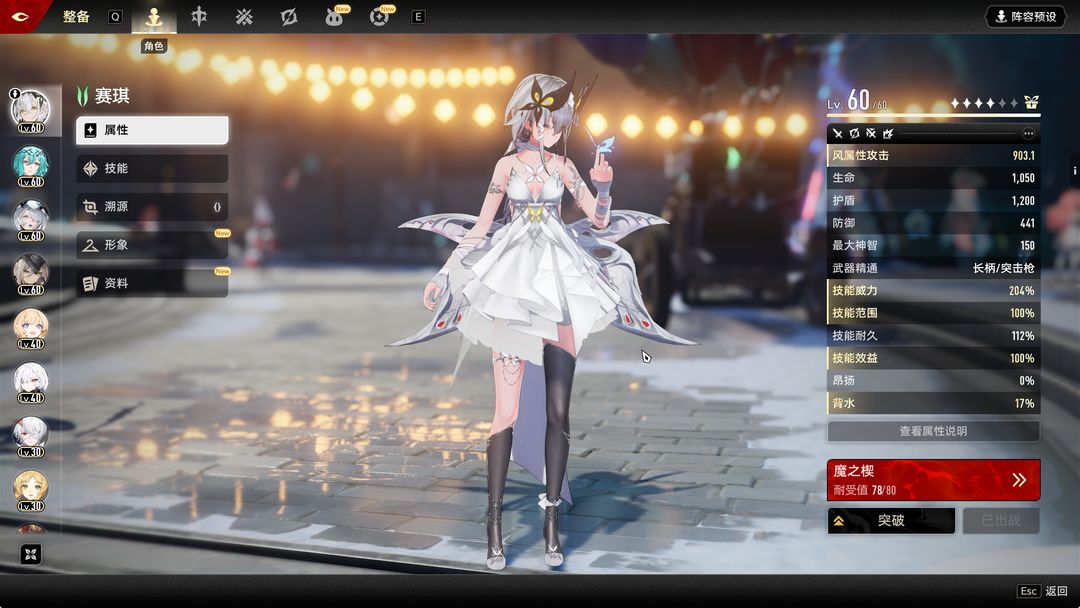Open the 资料 profile menu
Screen dimensions: 1080x608
coord(152,283)
